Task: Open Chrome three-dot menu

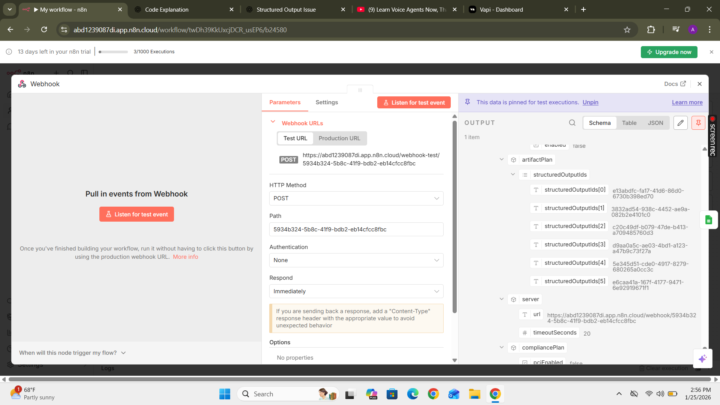Action: point(709,29)
